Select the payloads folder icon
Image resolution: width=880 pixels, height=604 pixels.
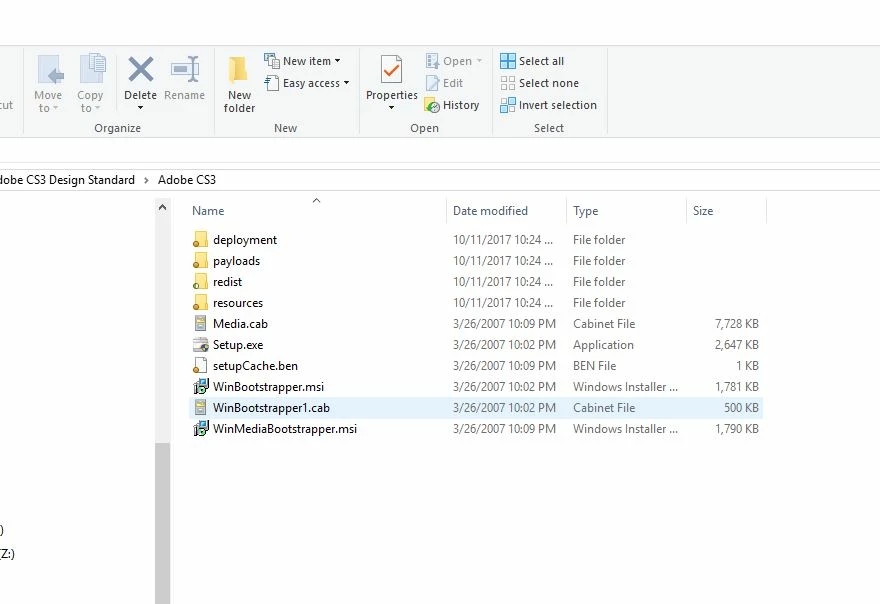(x=200, y=260)
